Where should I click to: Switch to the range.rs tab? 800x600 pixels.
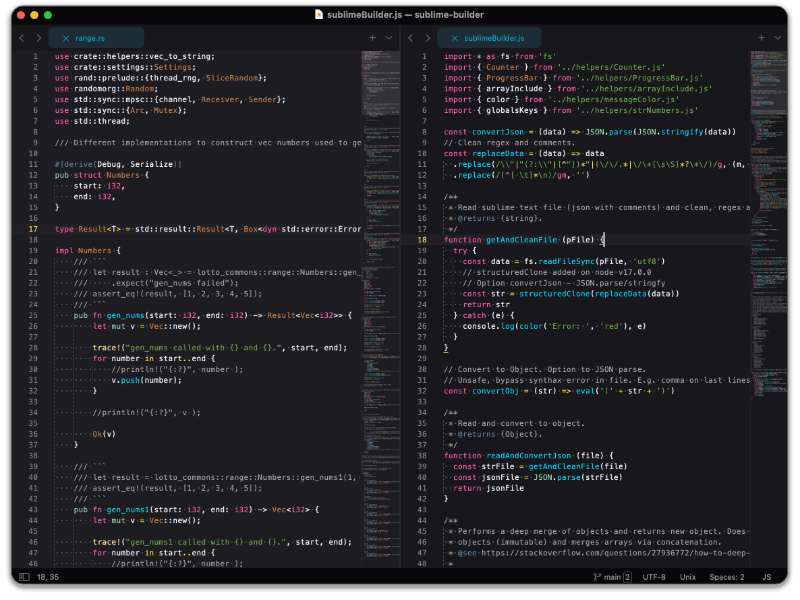click(96, 38)
